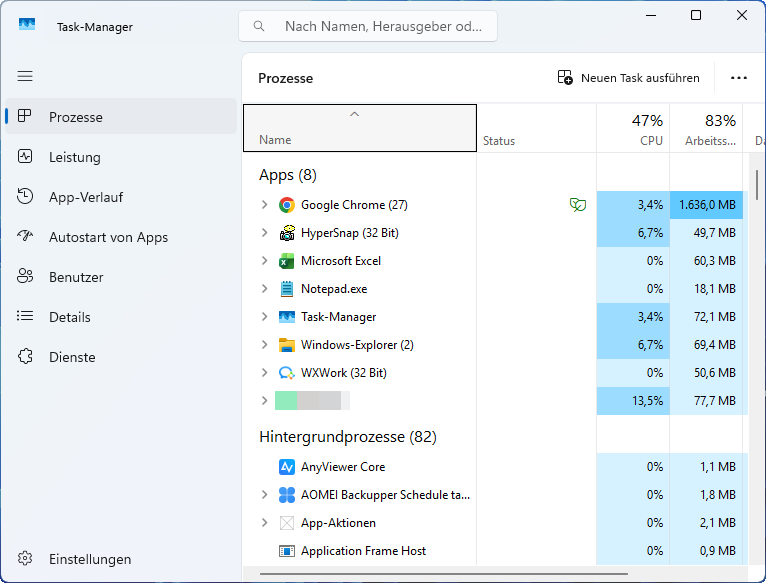Click the Notepad.exe icon
Image resolution: width=766 pixels, height=583 pixels.
tap(287, 289)
